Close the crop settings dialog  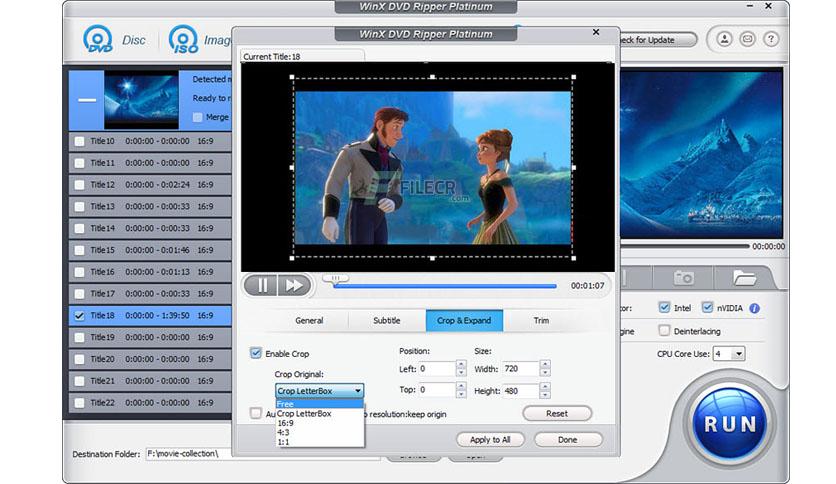(x=596, y=33)
